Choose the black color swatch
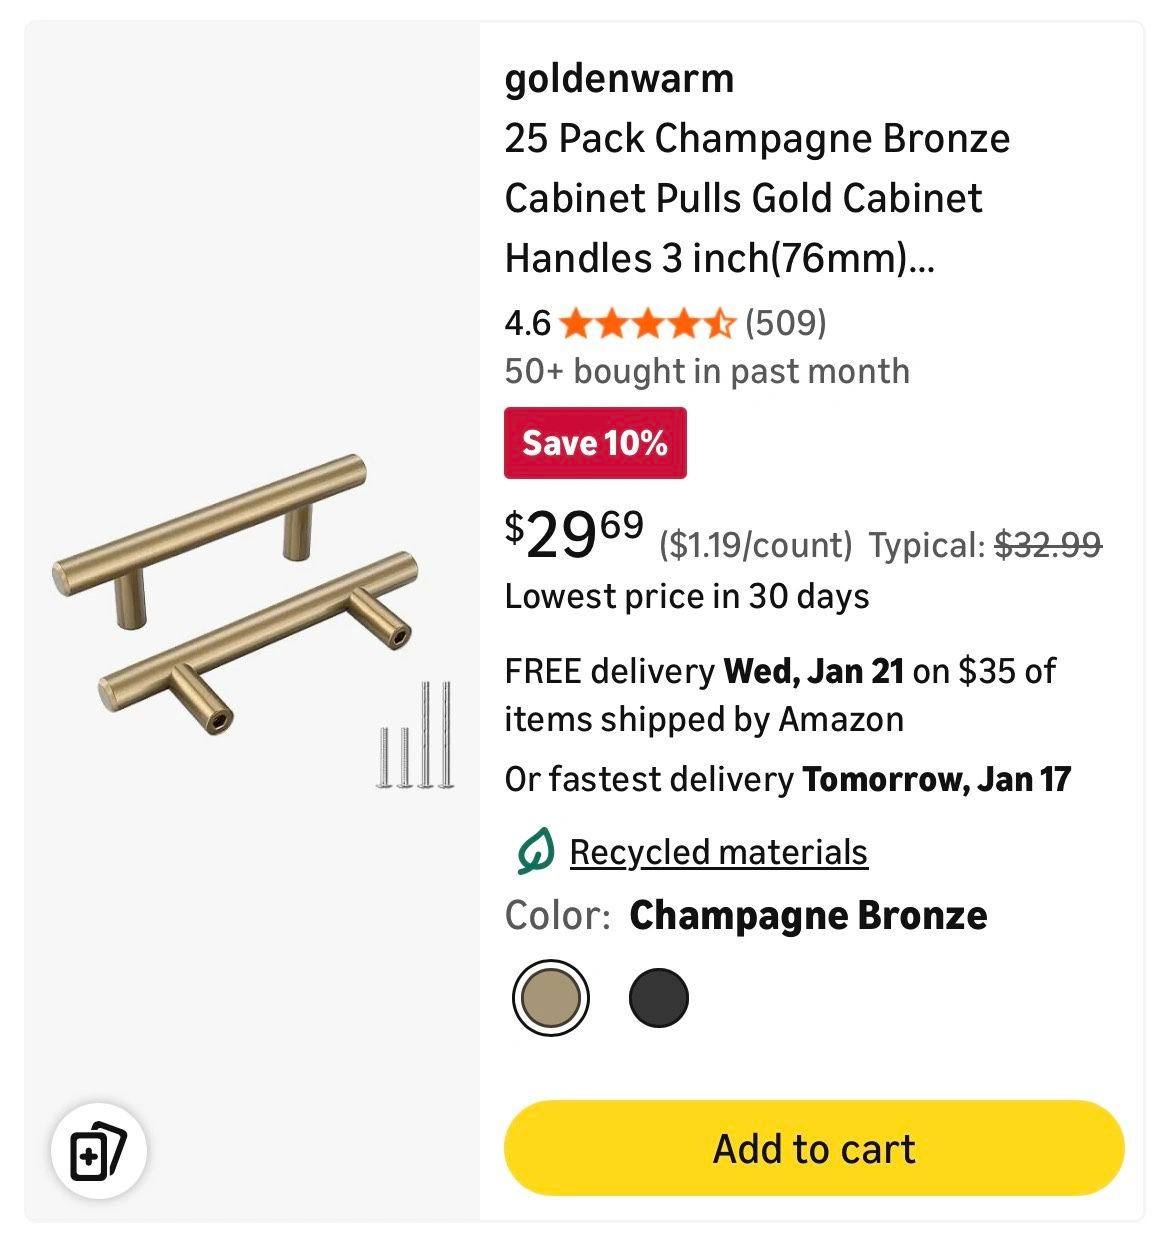 point(659,997)
